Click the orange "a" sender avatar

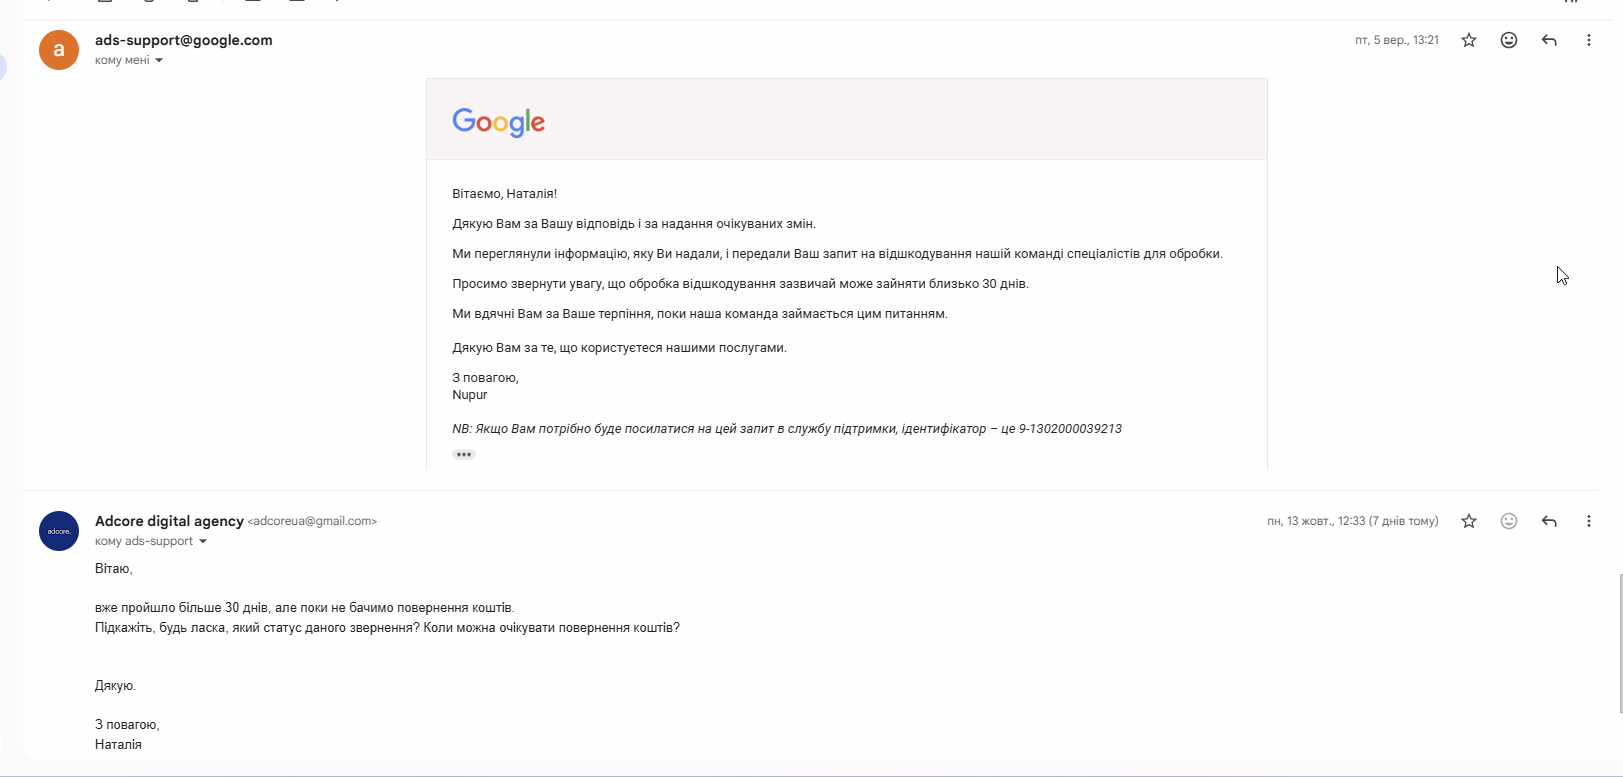(59, 50)
